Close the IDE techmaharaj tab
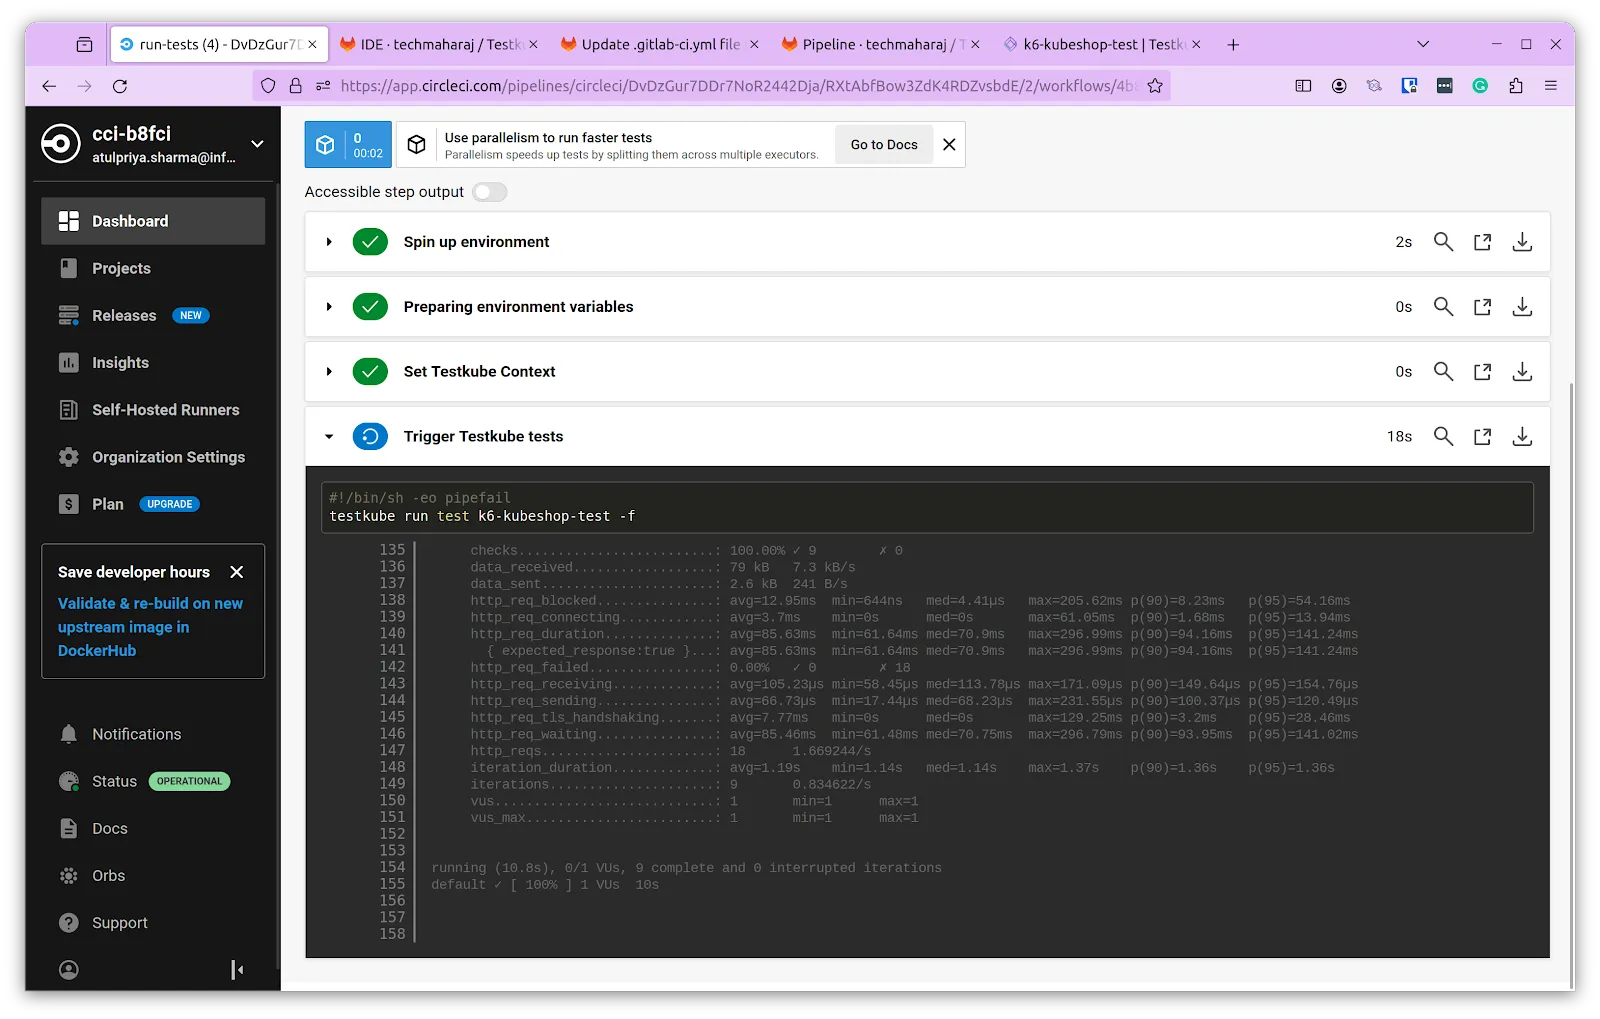 coord(533,44)
